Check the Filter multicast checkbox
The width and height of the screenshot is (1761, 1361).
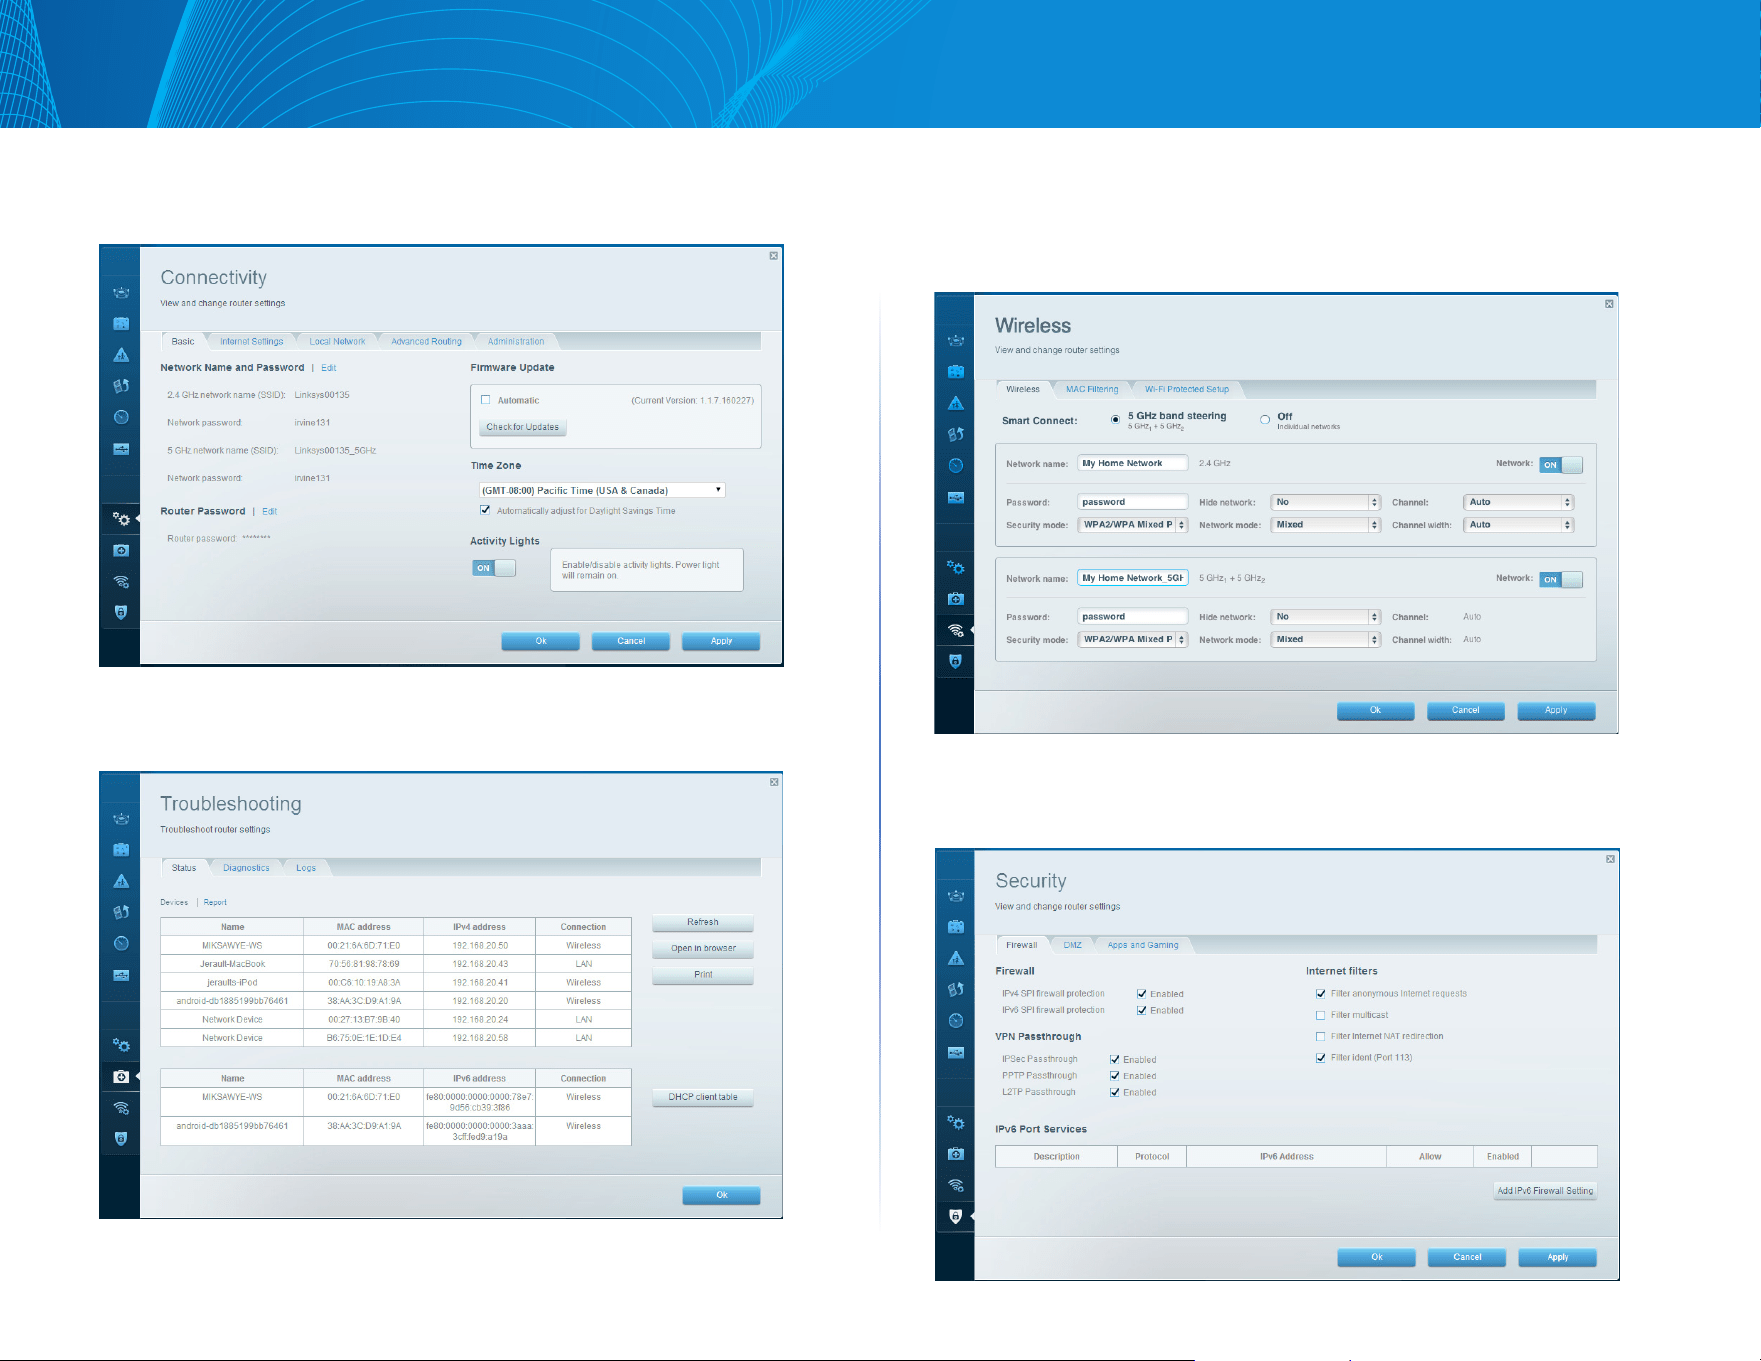(x=1320, y=1015)
